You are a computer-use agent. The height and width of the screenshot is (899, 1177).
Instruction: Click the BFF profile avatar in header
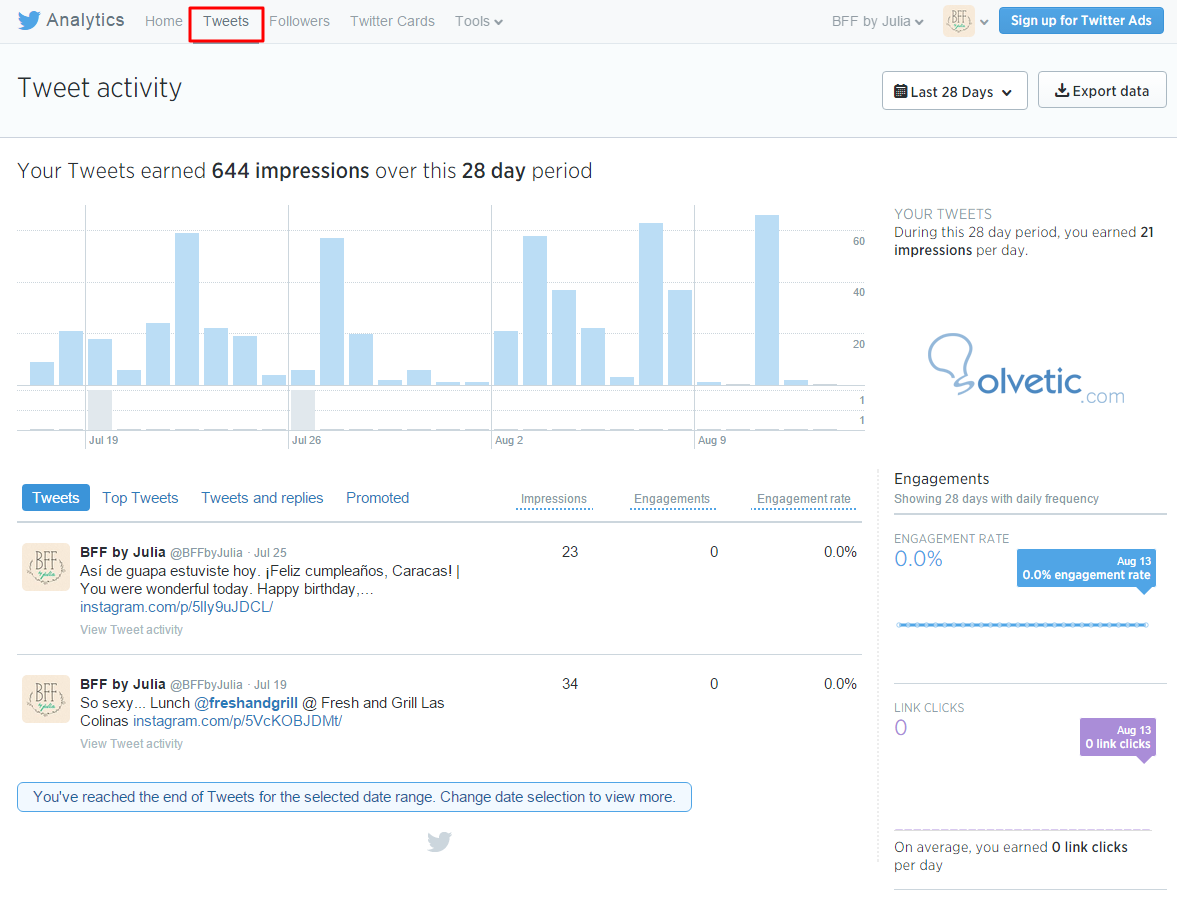[959, 21]
